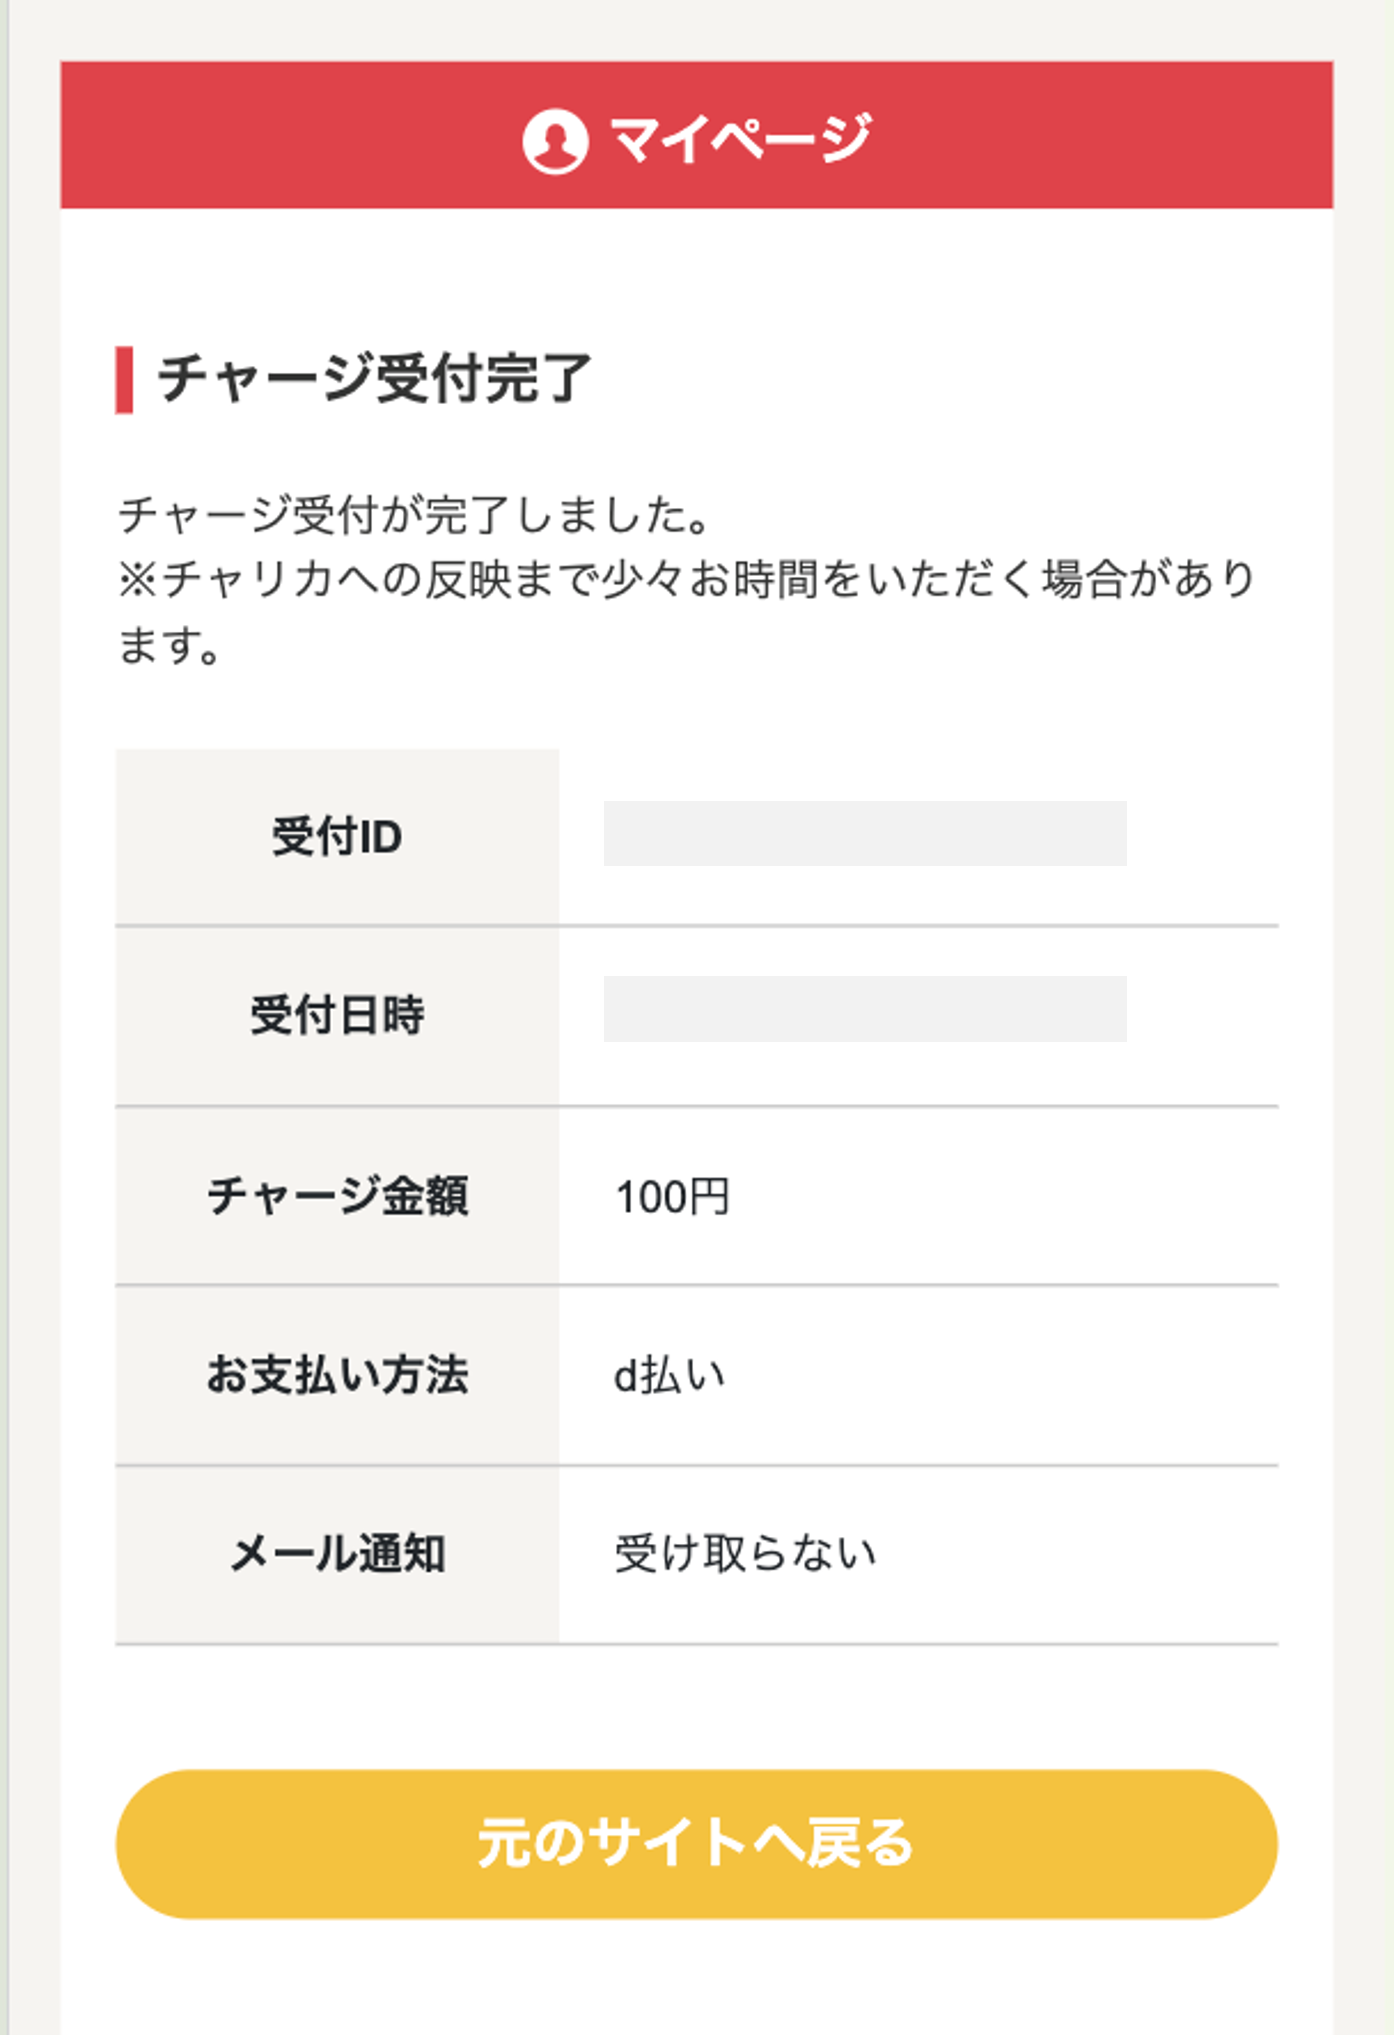Click the masked 受付日時 value field
This screenshot has width=1394, height=2035.
pyautogui.click(x=865, y=1009)
